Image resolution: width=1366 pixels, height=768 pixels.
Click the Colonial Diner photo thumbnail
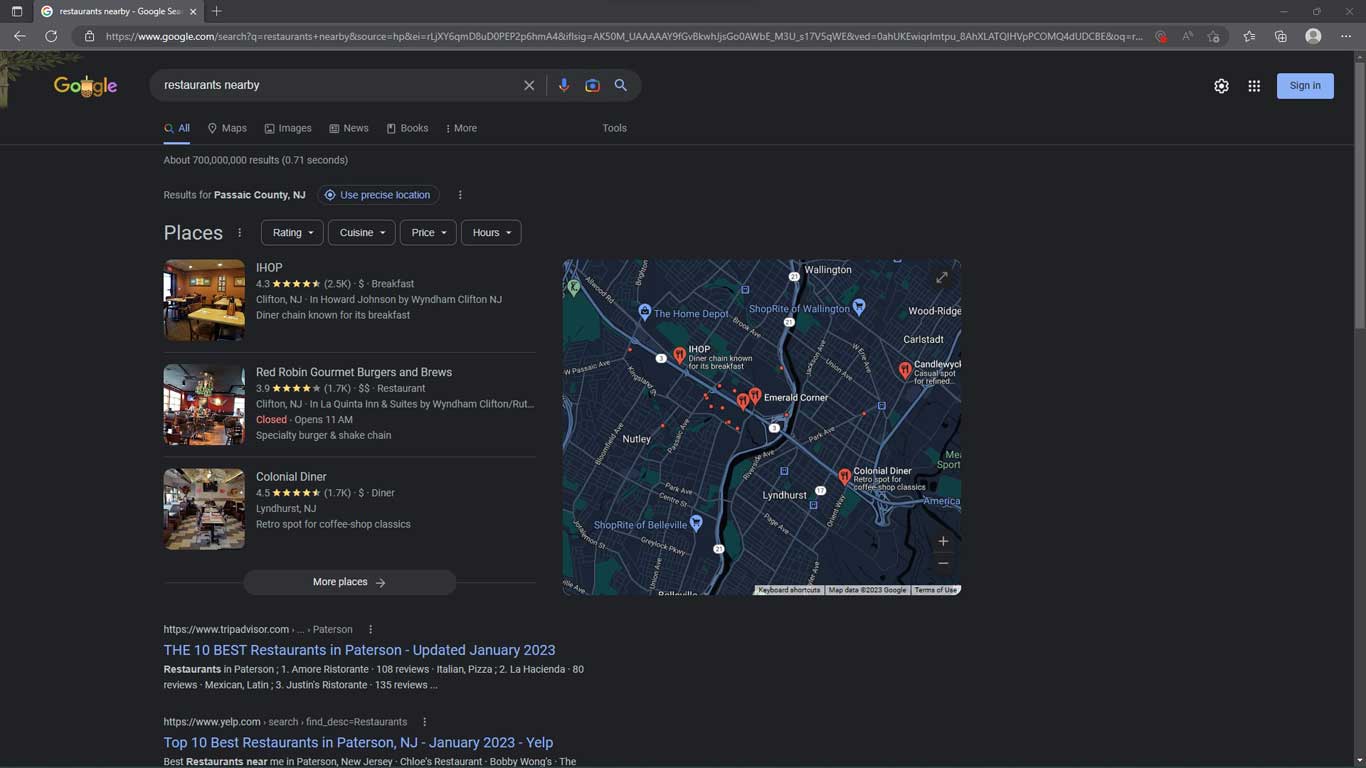(x=204, y=509)
